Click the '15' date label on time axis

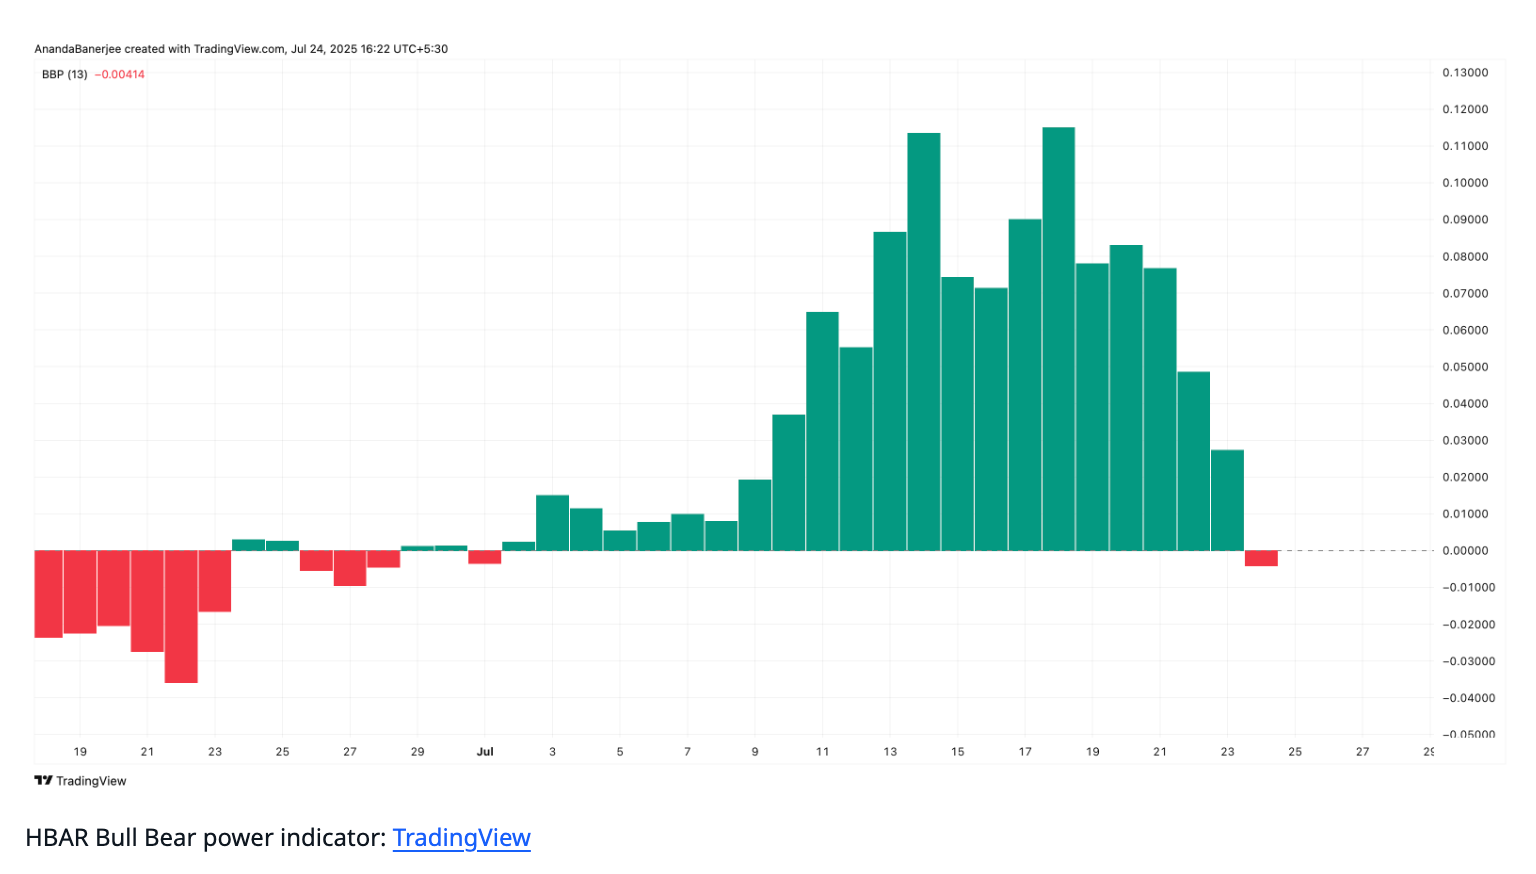[957, 752]
